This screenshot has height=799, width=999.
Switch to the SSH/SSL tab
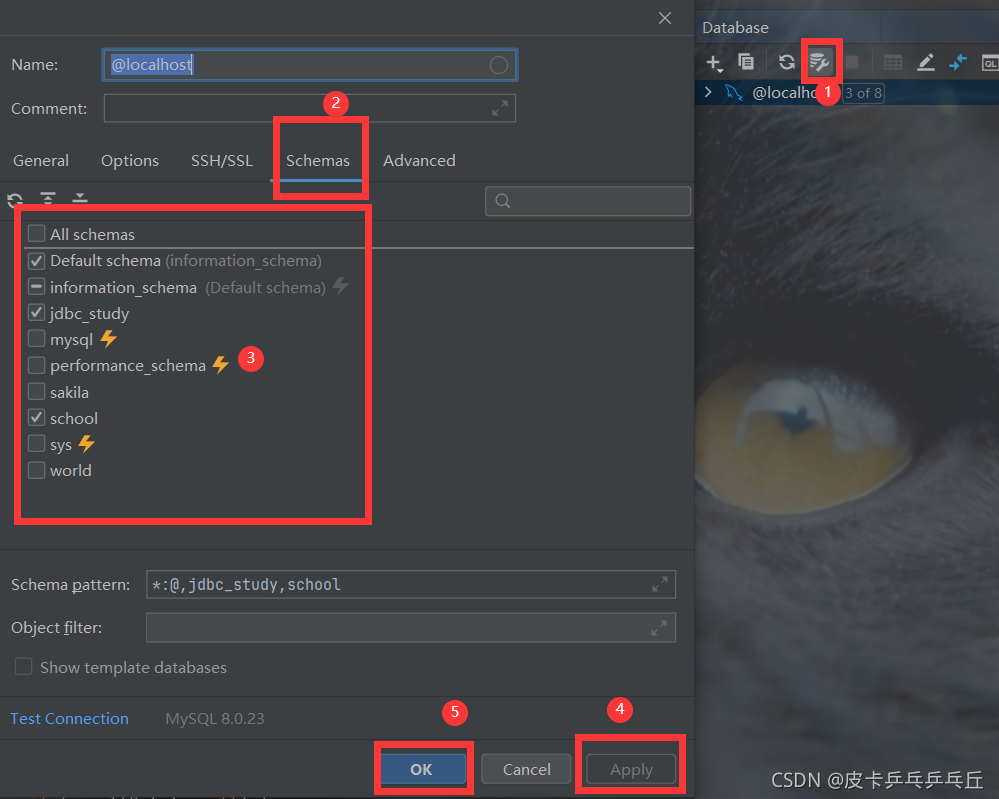(x=222, y=161)
